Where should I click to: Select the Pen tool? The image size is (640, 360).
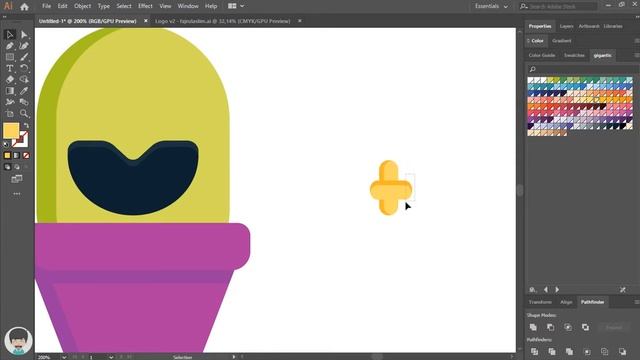10,46
